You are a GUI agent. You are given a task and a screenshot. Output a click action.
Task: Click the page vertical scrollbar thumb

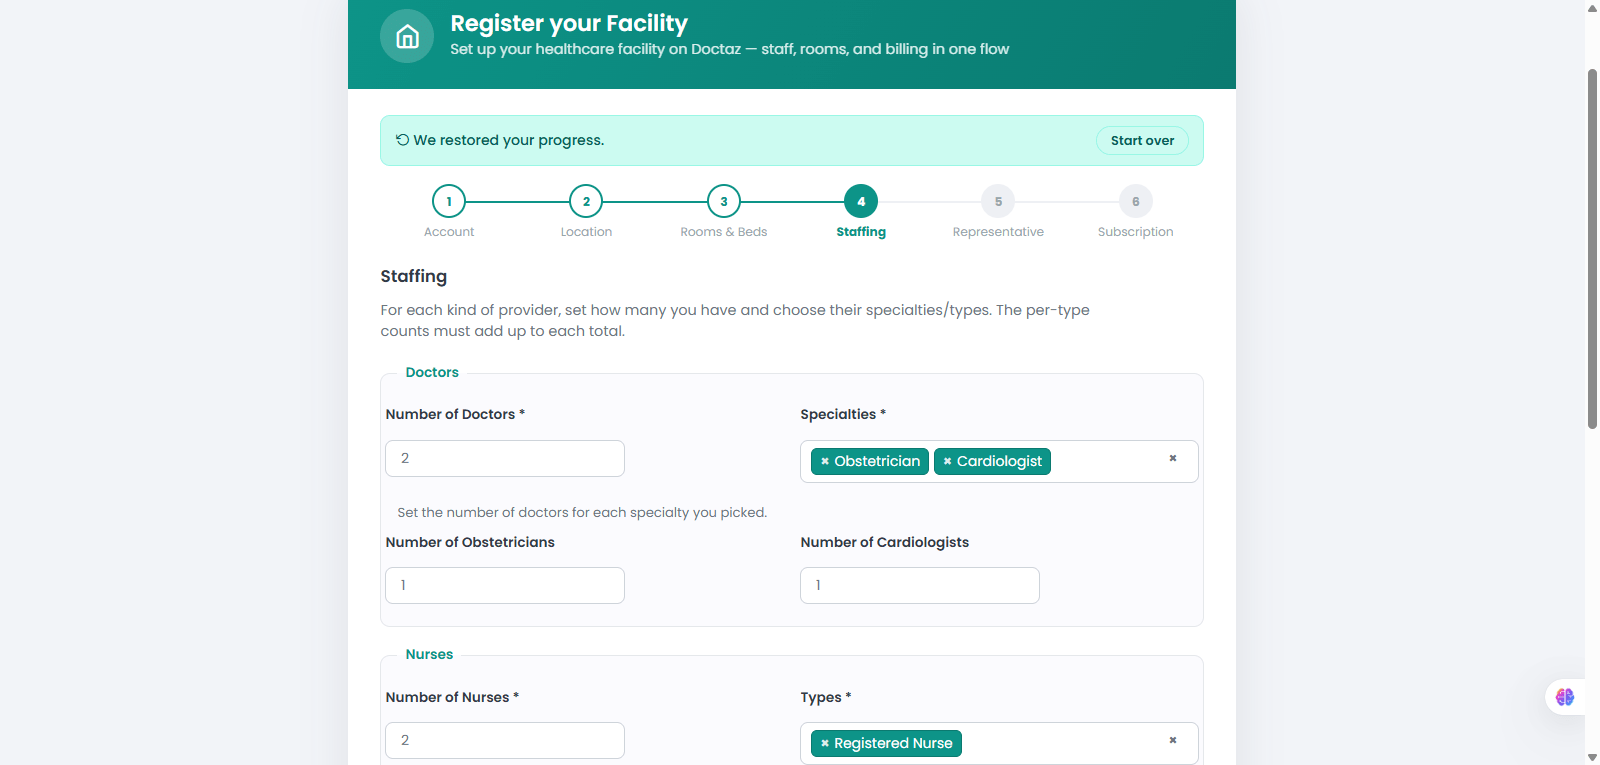[x=1592, y=249]
